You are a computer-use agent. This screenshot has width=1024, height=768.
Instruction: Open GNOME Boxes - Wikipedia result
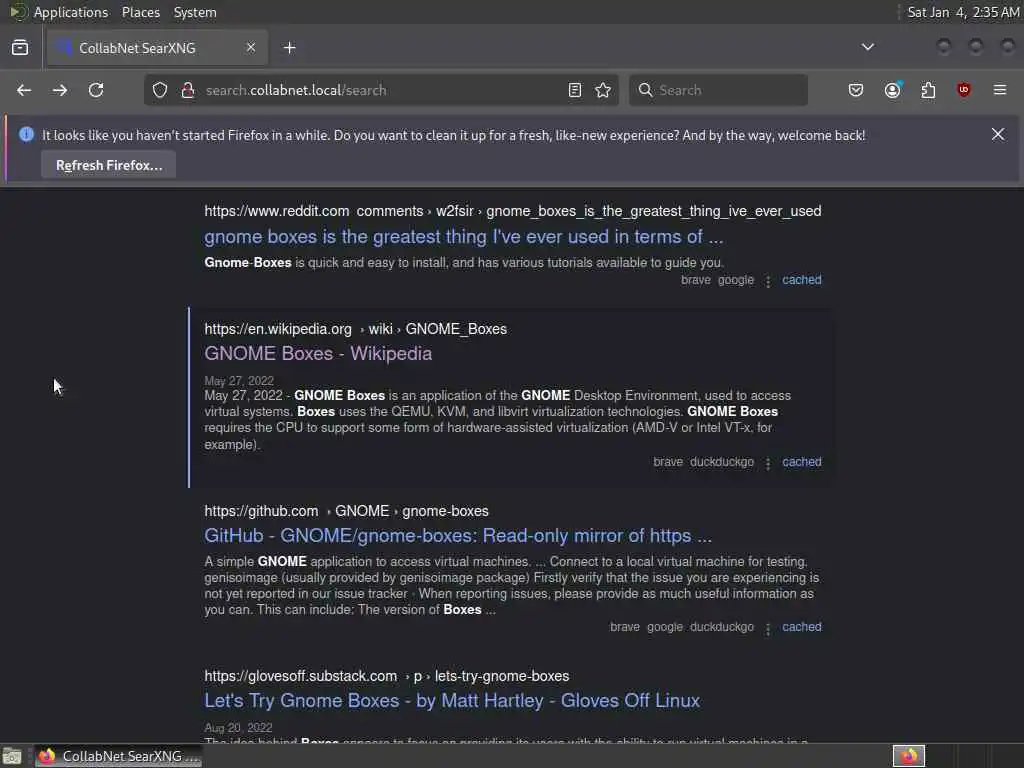(318, 353)
